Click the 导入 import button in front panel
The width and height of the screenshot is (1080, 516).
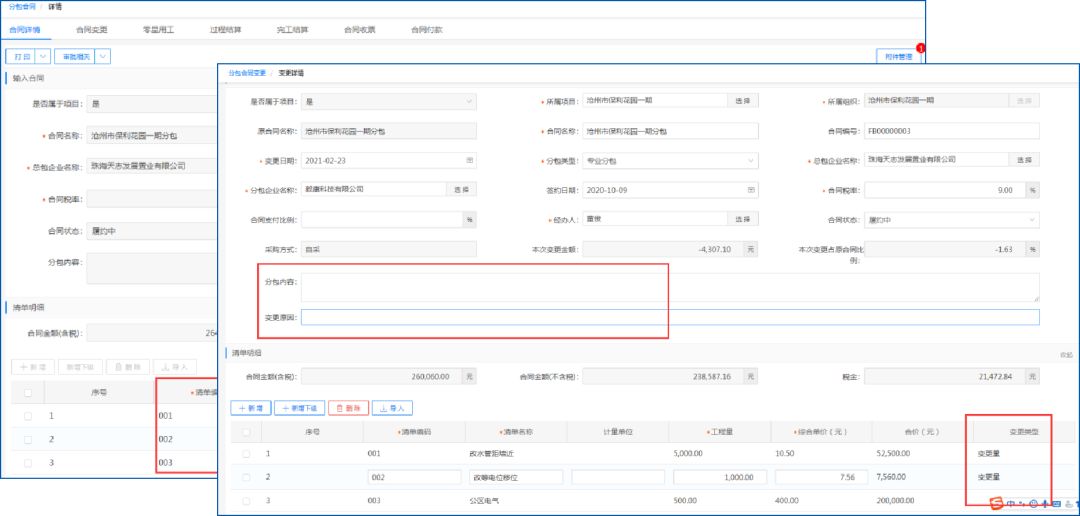(392, 408)
